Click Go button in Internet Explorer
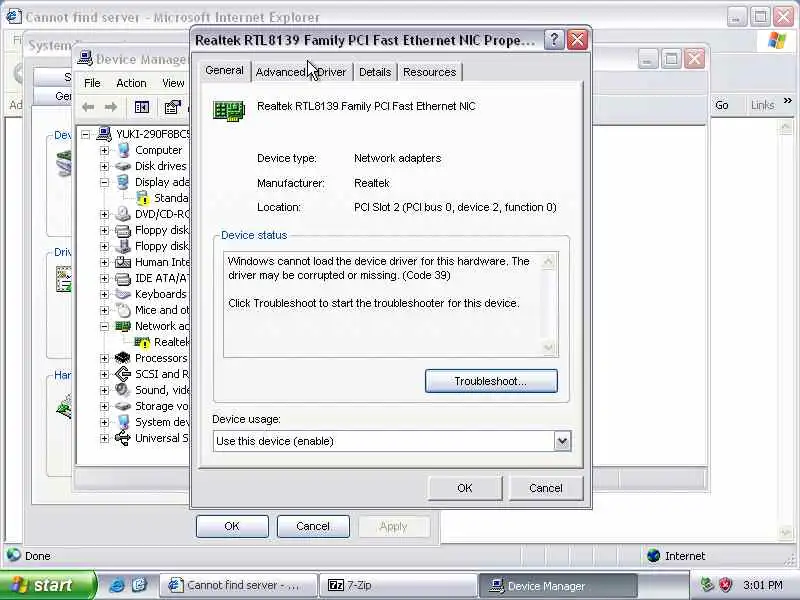Screen dimensions: 800x600 [721, 105]
